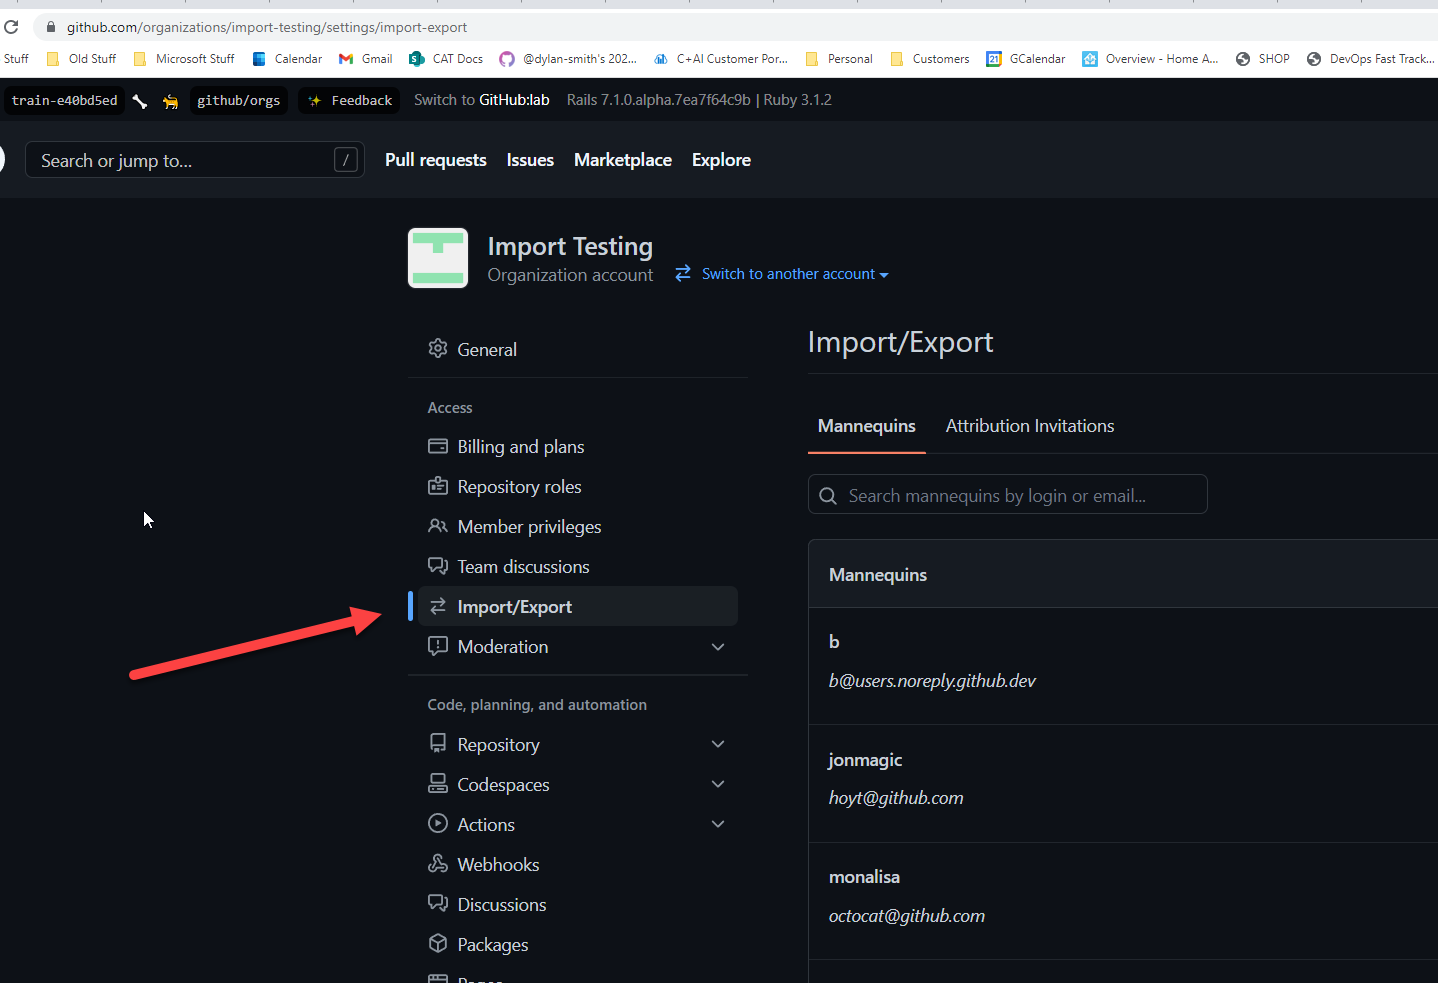Click the Discussions comment icon in the sidebar

(438, 903)
